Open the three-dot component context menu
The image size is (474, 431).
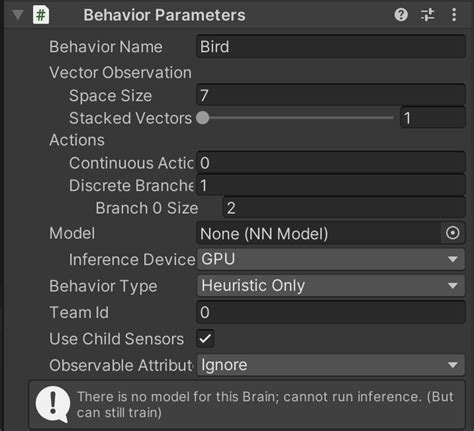pyautogui.click(x=454, y=15)
